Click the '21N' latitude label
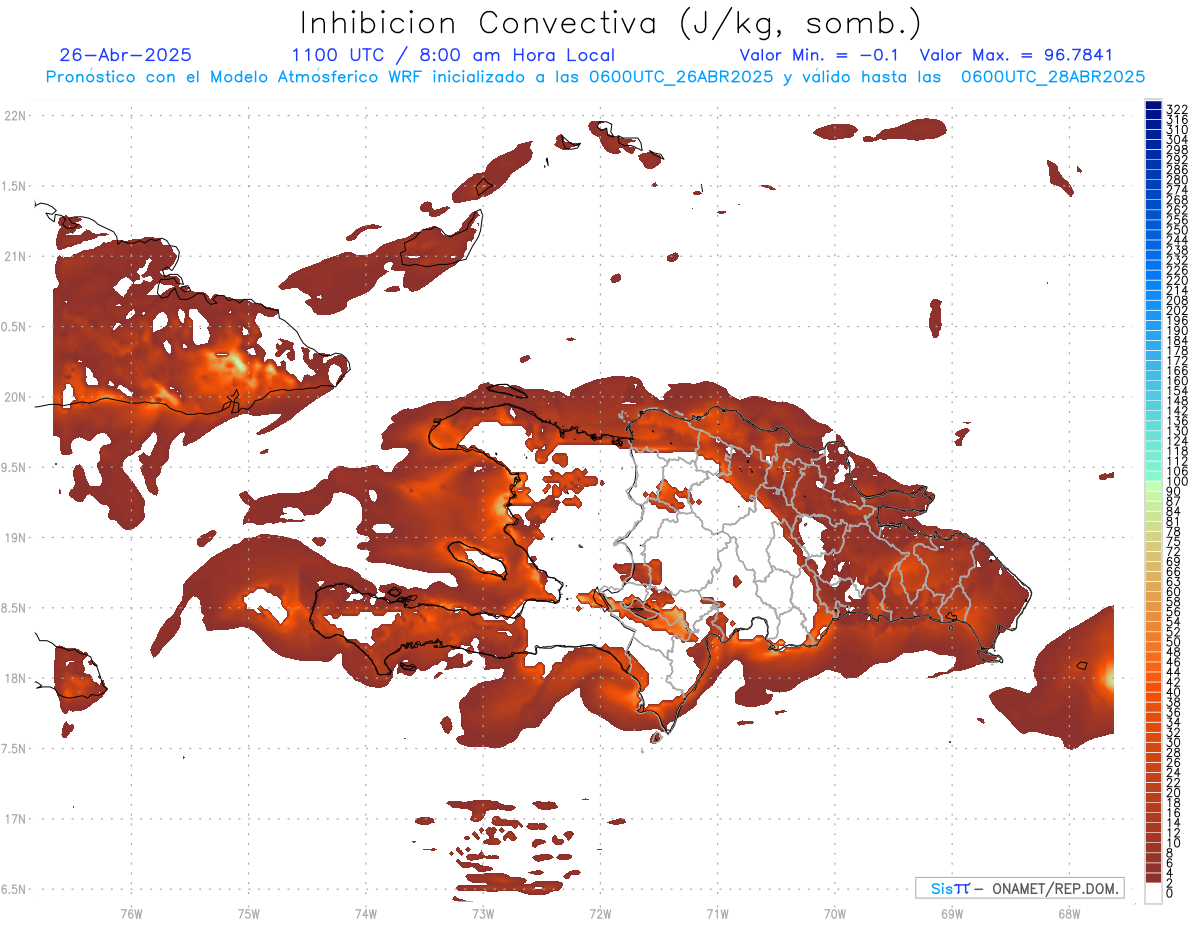Viewport: 1200px width, 927px height. coord(15,256)
